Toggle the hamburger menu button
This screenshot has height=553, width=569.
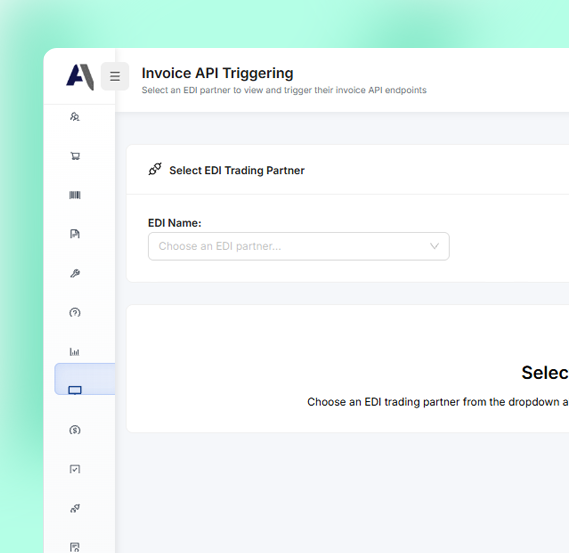[x=115, y=76]
